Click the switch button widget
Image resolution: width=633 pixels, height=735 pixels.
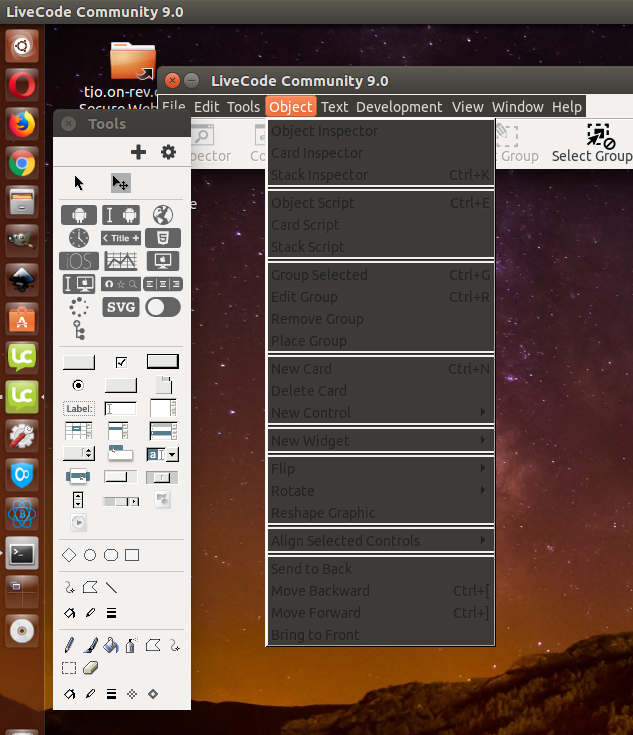163,307
